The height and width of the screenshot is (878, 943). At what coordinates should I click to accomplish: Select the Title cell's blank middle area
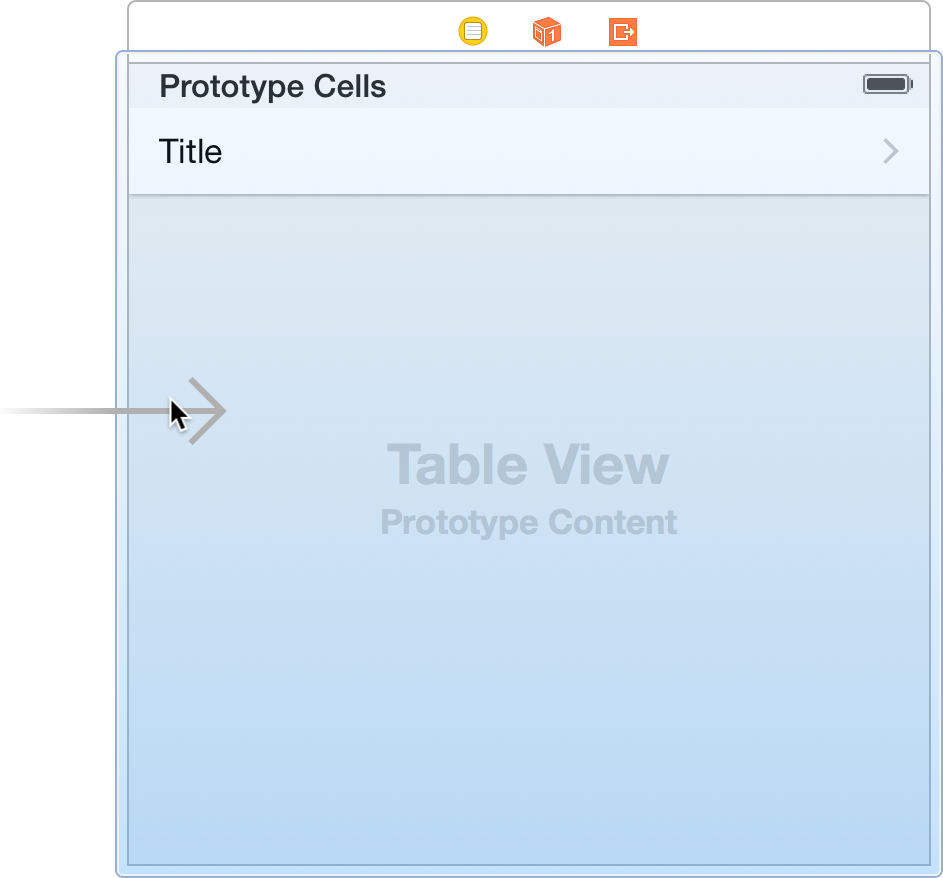(530, 152)
